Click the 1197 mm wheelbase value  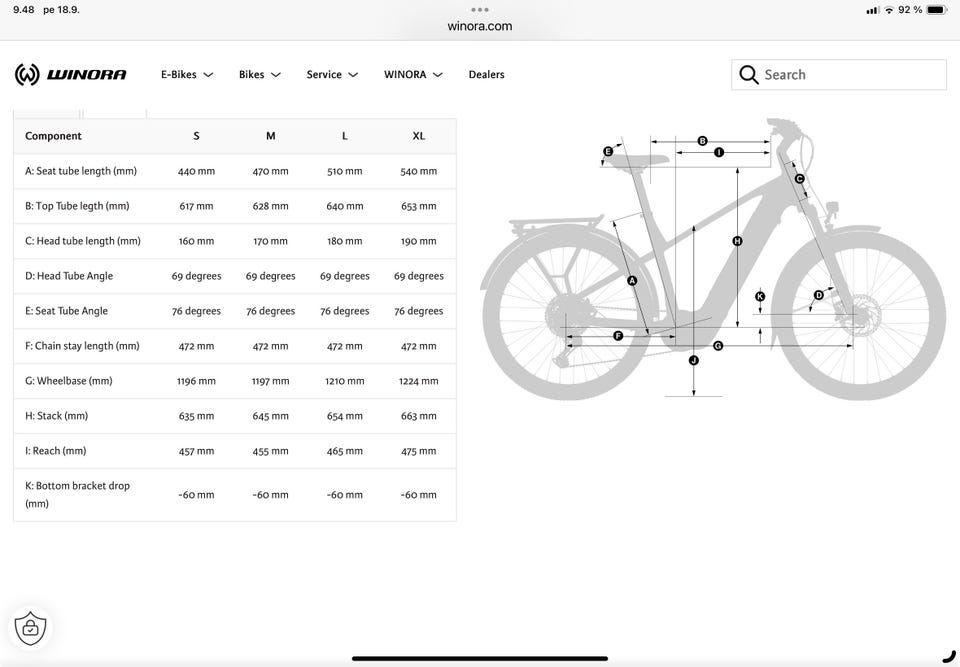click(271, 381)
